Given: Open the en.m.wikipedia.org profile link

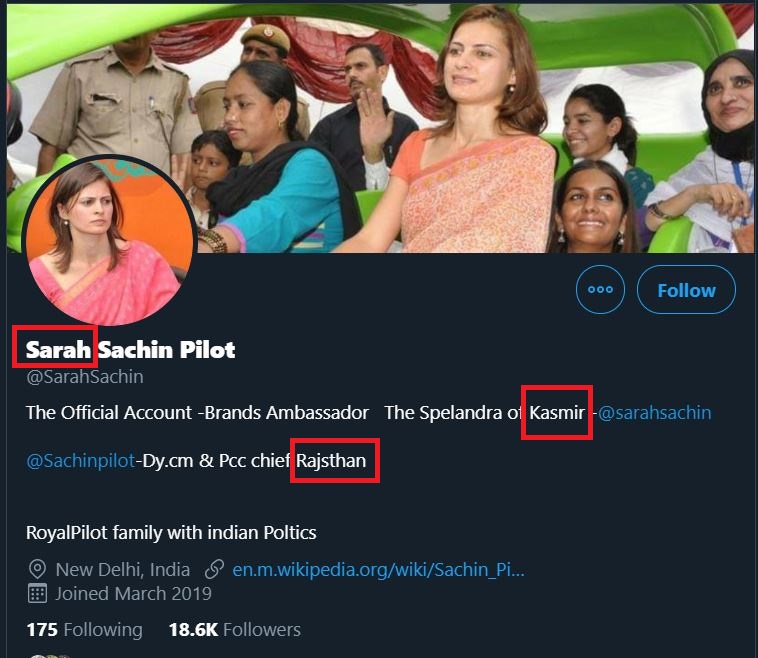Looking at the screenshot, I should coord(378,570).
